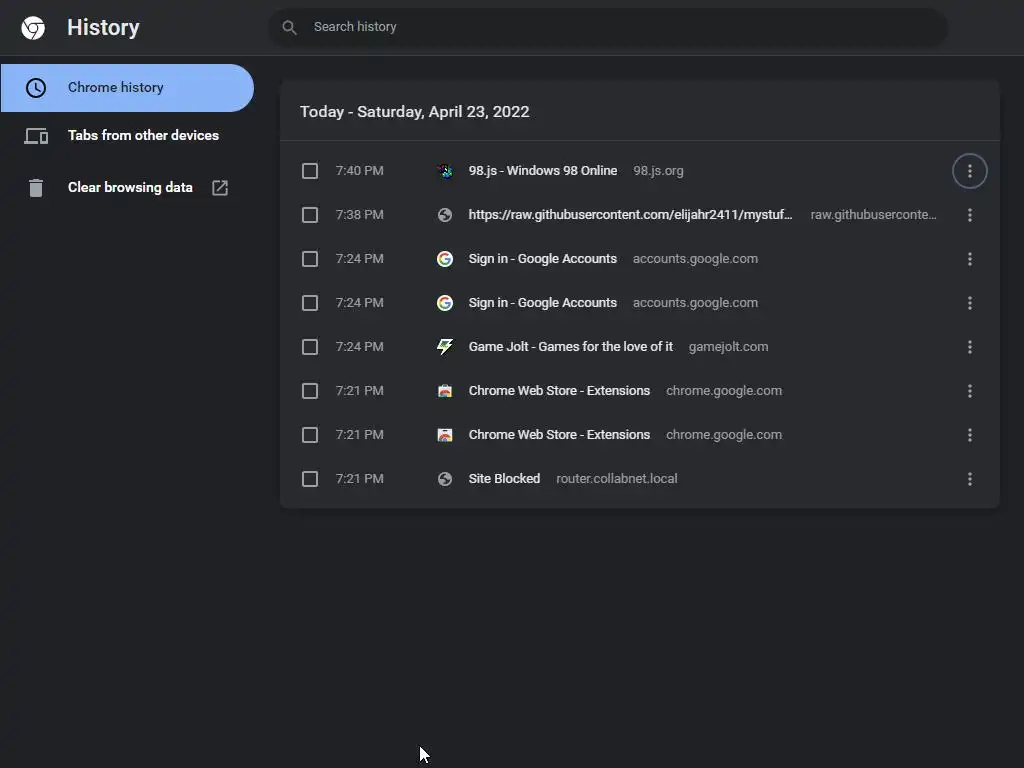Click the Chrome logo icon
The image size is (1024, 768).
pyautogui.click(x=33, y=28)
